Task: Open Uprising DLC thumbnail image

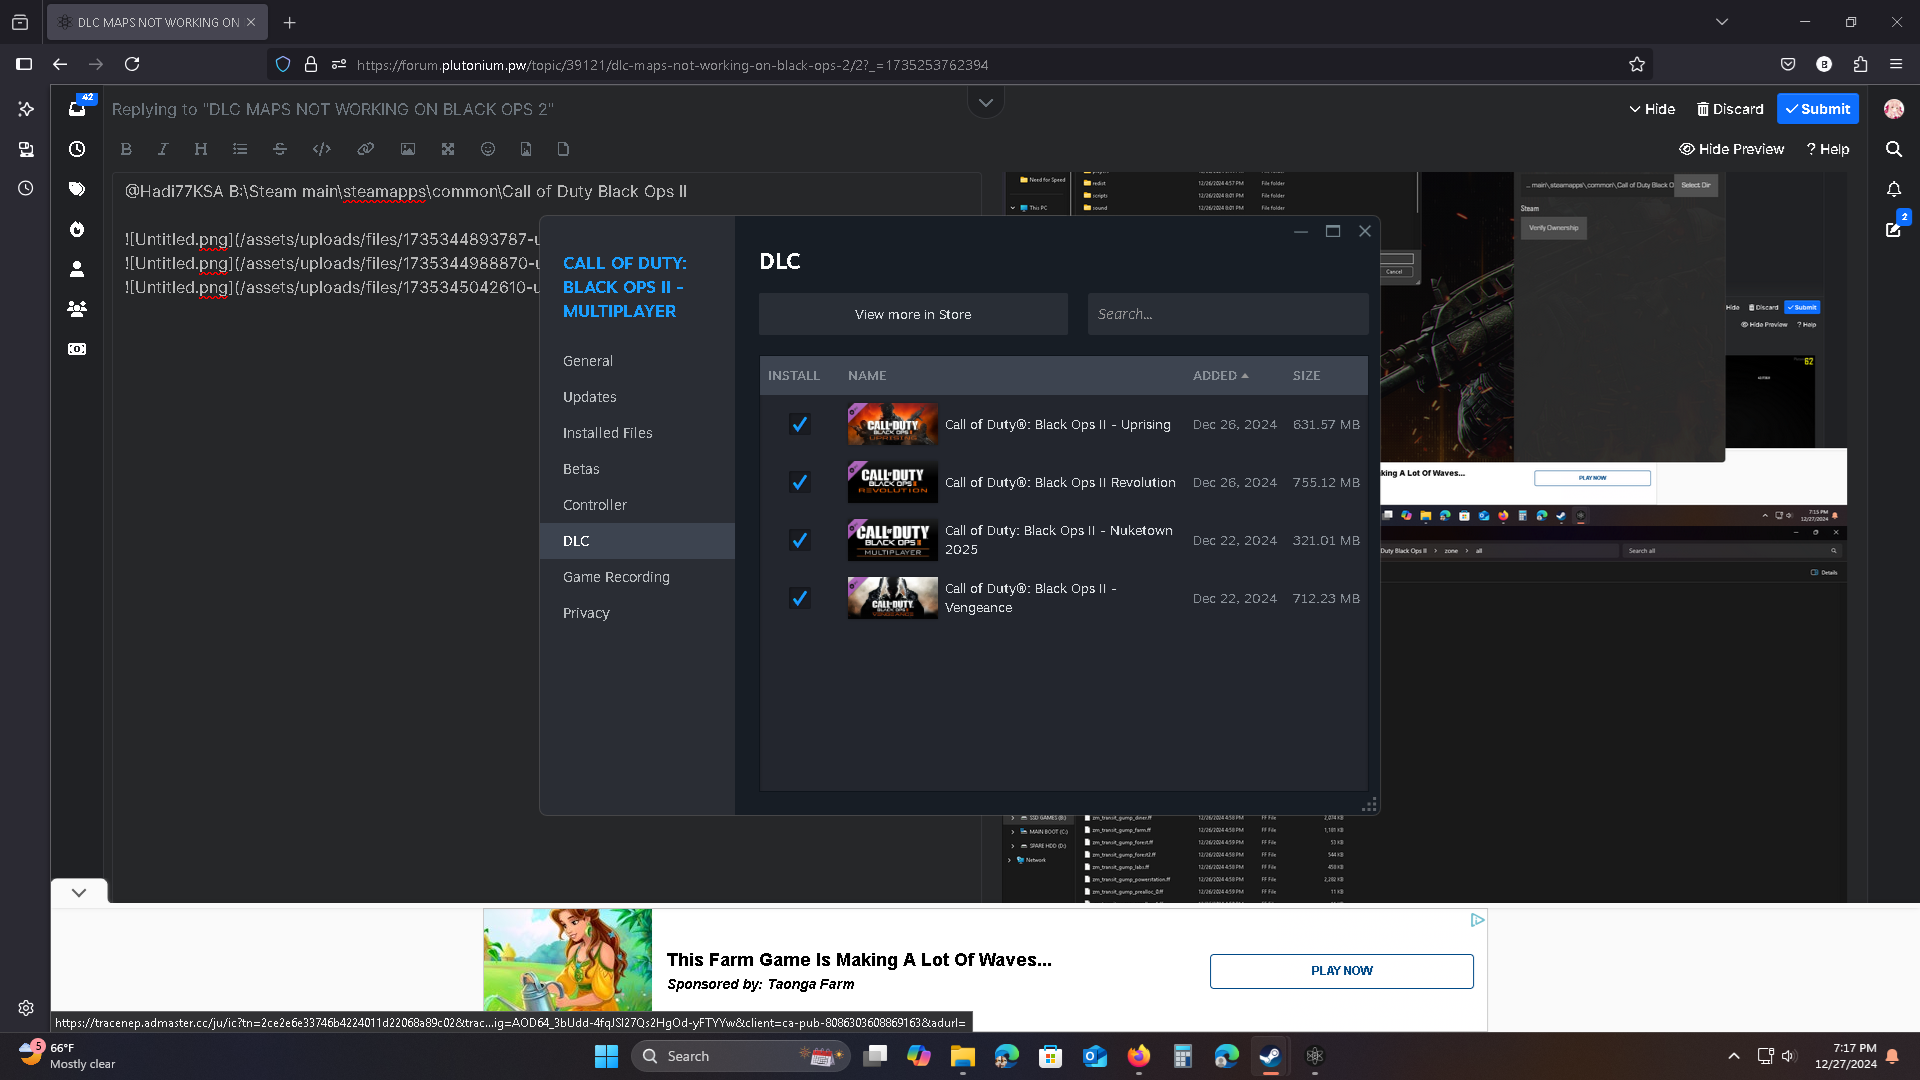Action: (x=892, y=424)
